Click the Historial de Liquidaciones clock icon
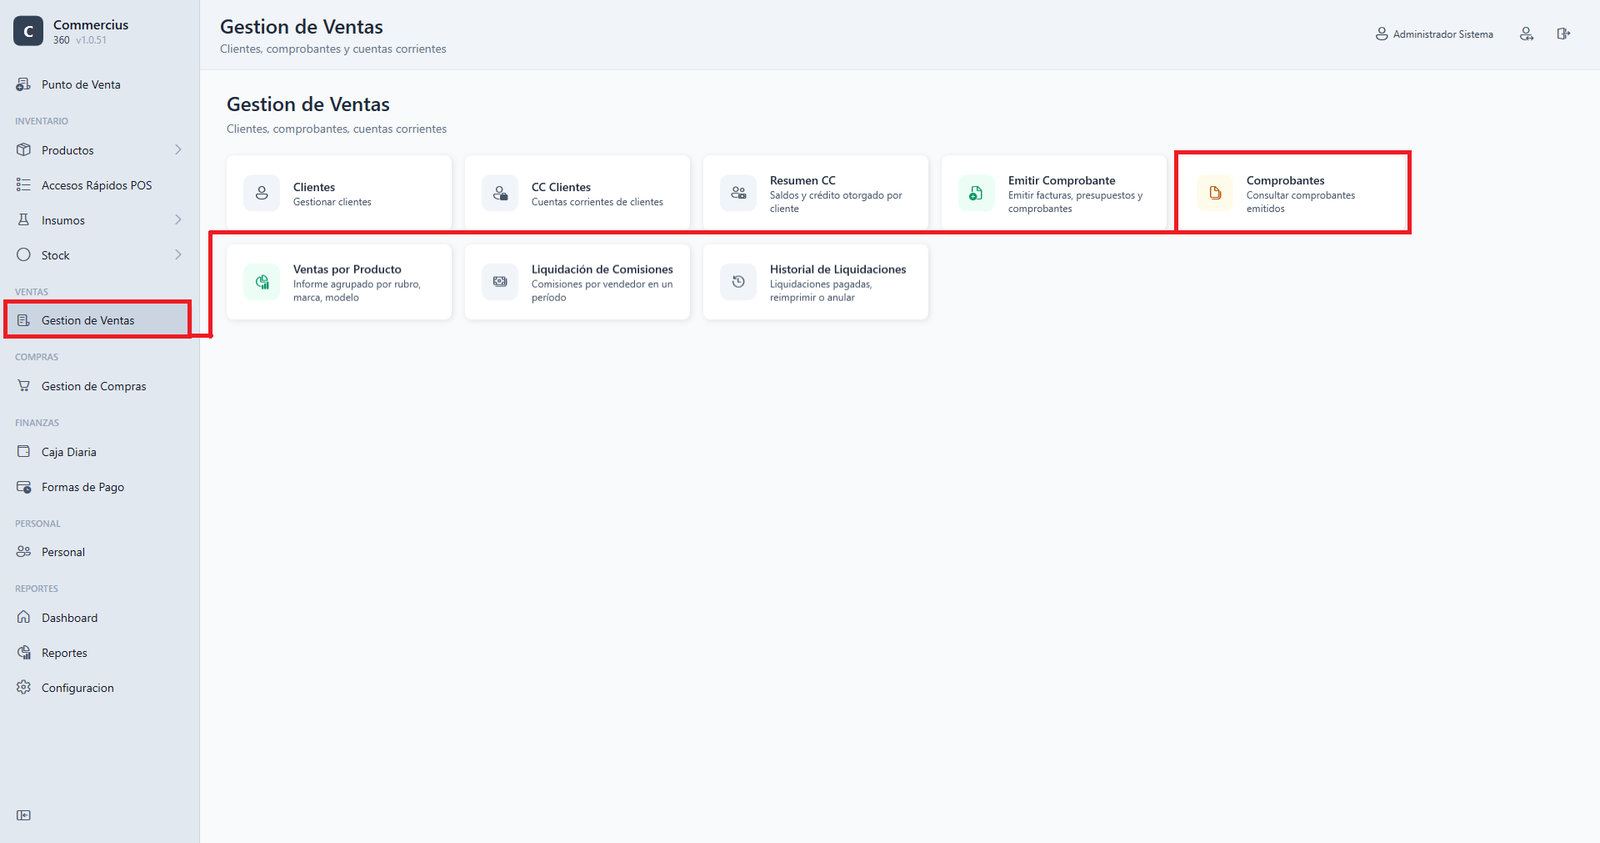This screenshot has width=1600, height=843. point(739,282)
